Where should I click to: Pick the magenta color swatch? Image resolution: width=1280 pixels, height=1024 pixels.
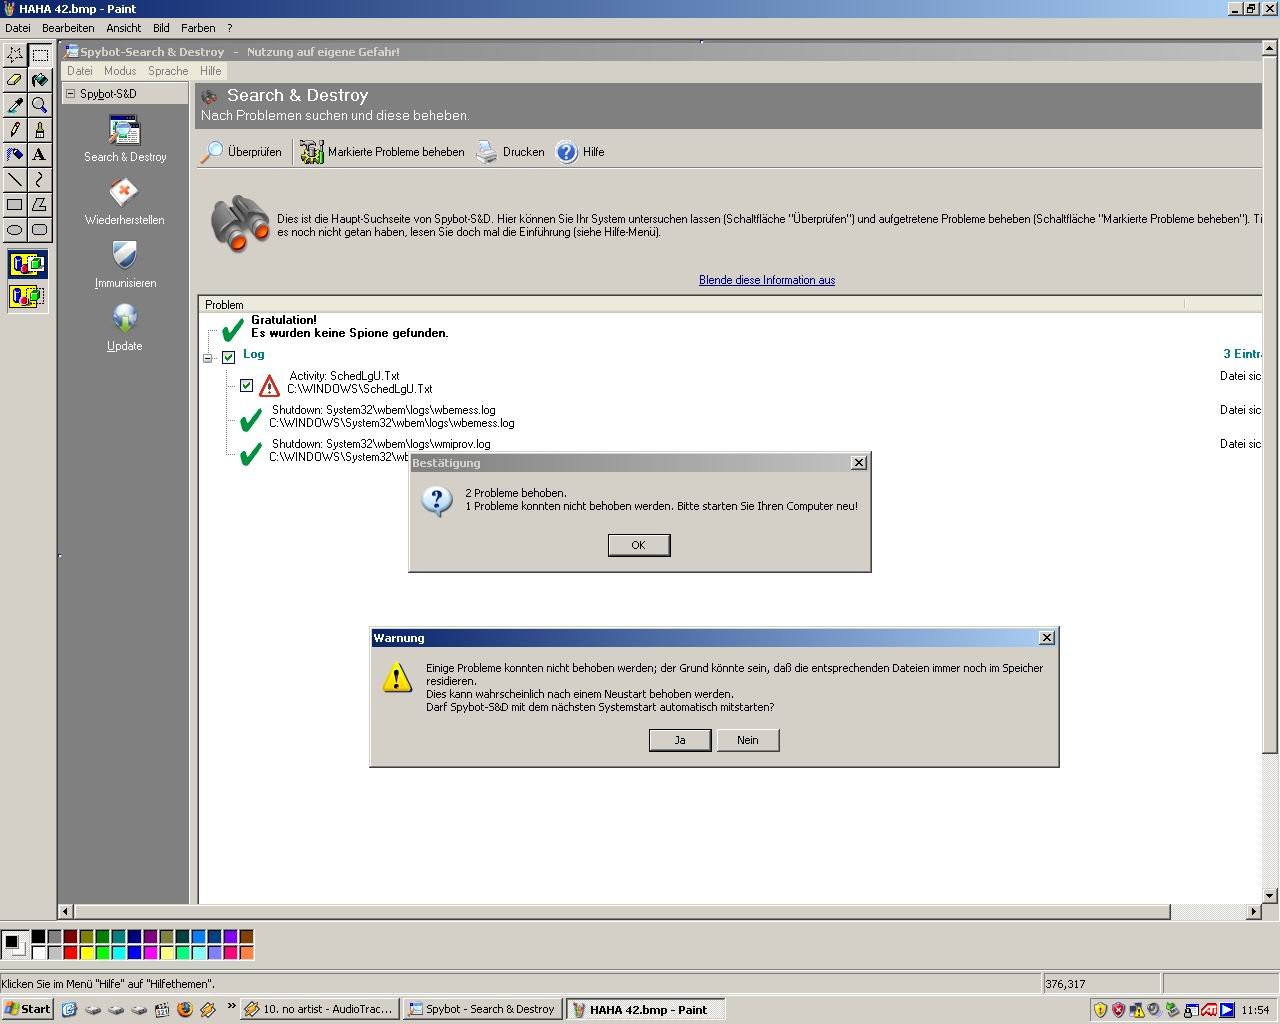pos(150,953)
